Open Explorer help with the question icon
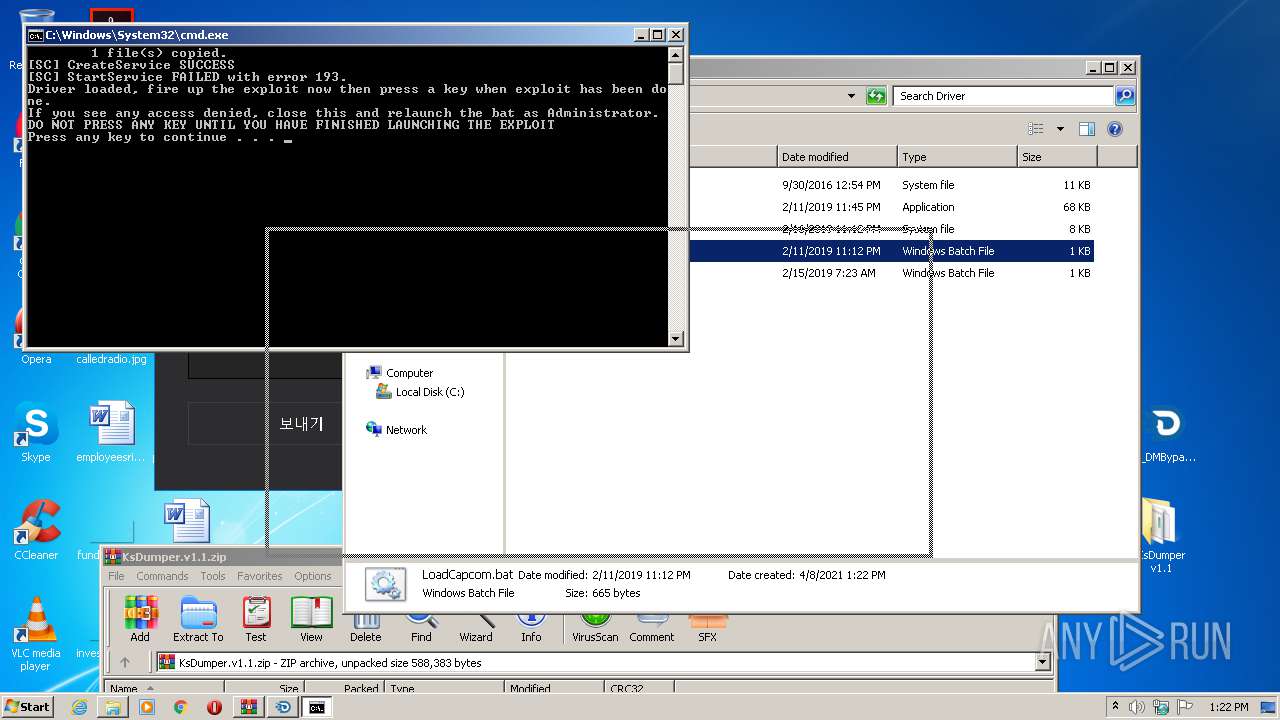The image size is (1280, 720). [x=1115, y=129]
